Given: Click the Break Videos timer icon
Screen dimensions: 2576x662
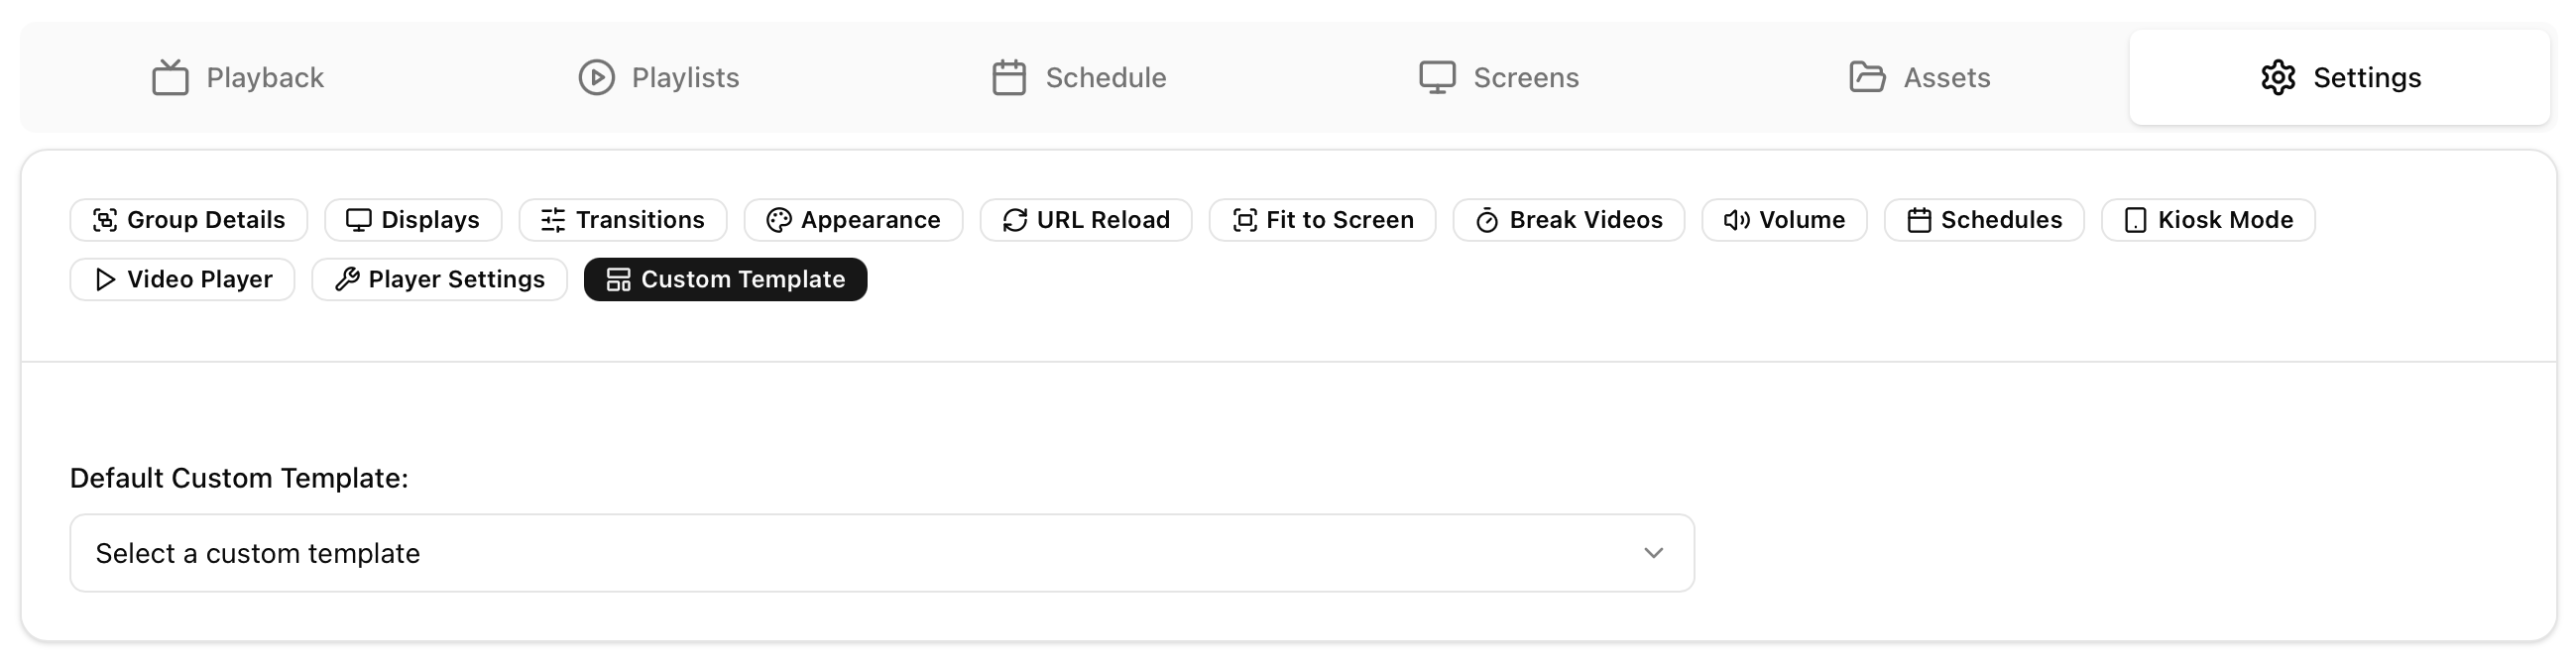Looking at the screenshot, I should click(x=1487, y=220).
